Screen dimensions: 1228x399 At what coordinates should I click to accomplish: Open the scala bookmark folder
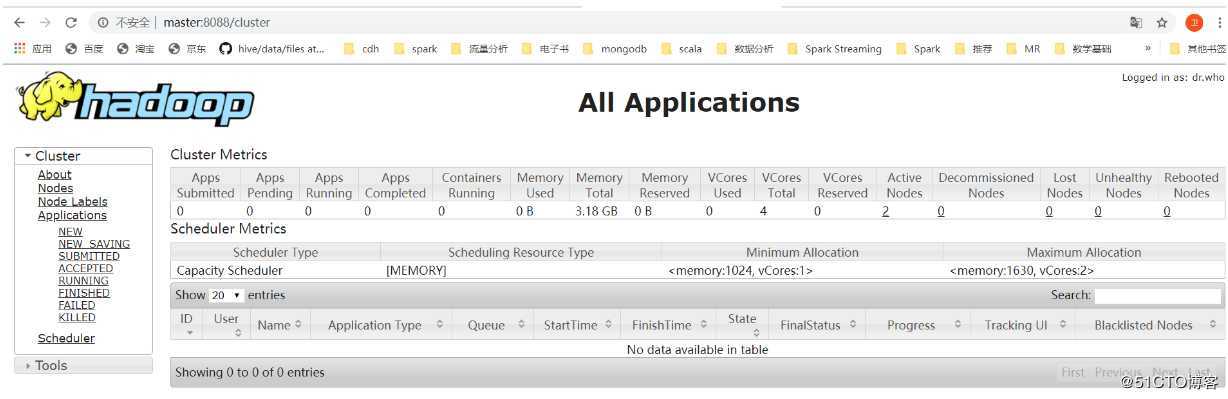(x=681, y=48)
